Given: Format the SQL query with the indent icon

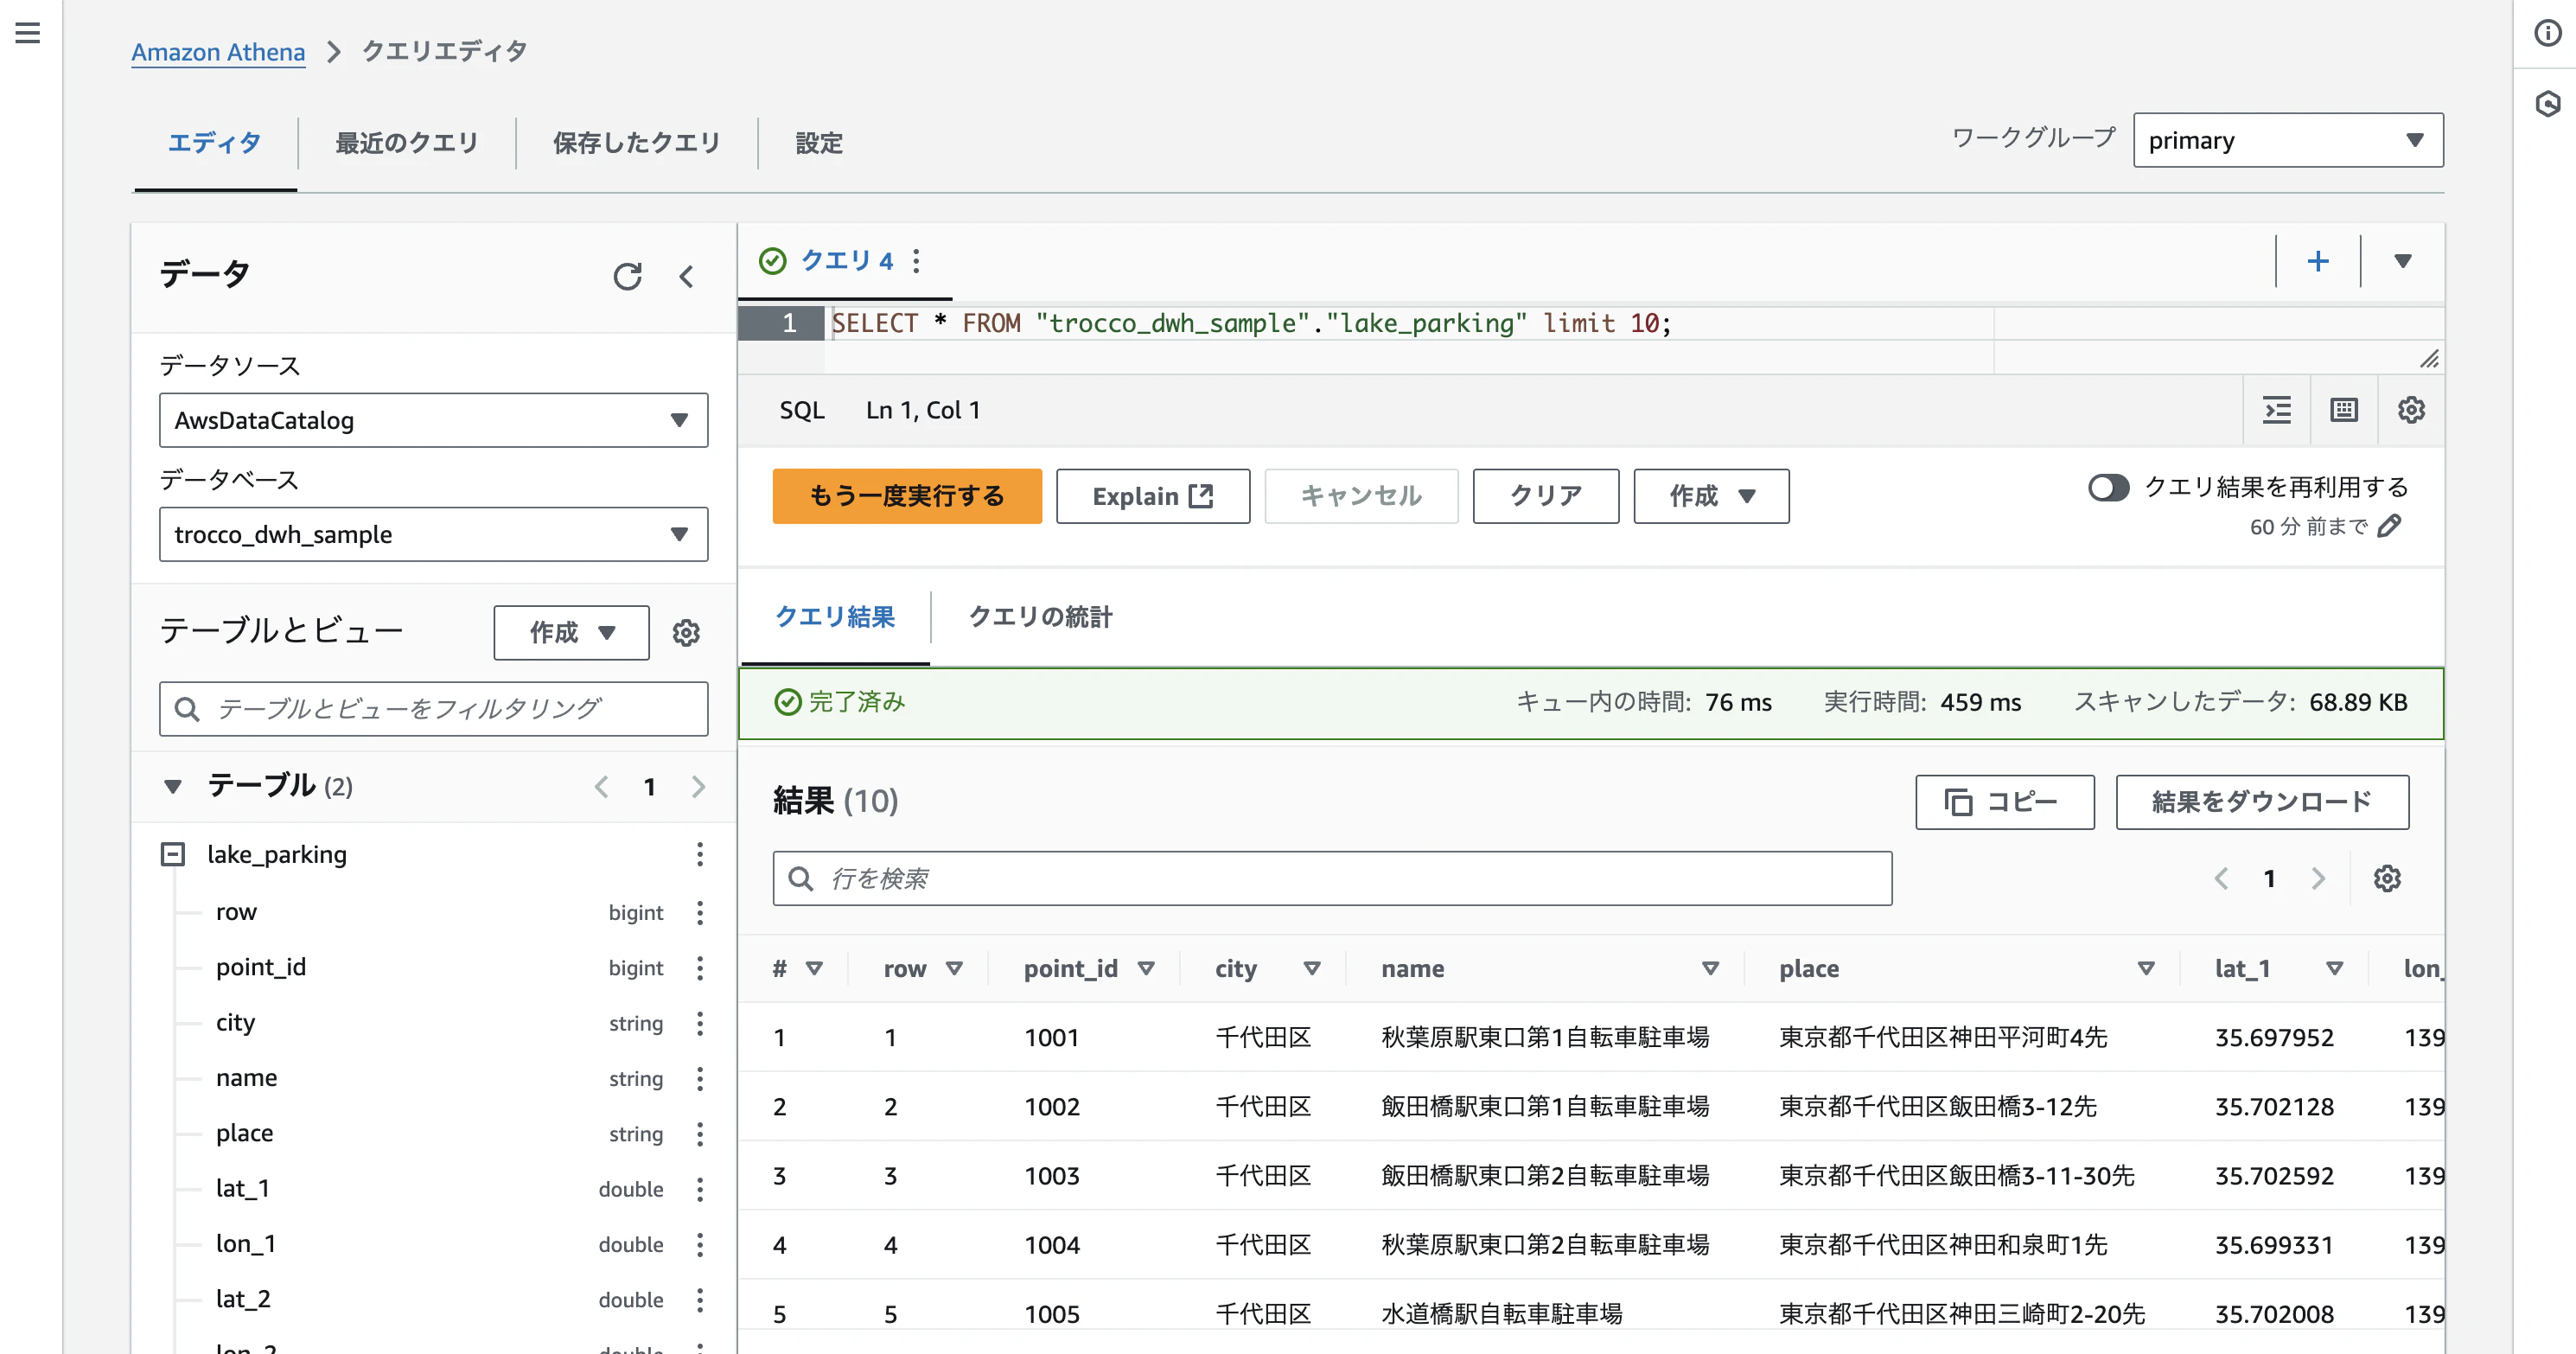Looking at the screenshot, I should click(2277, 410).
